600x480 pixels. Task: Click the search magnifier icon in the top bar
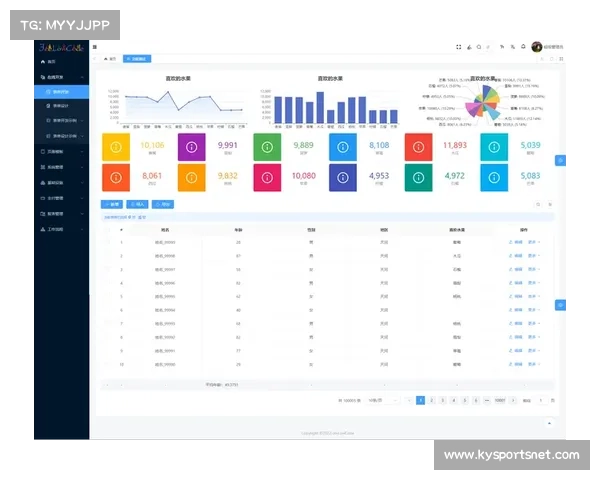479,46
